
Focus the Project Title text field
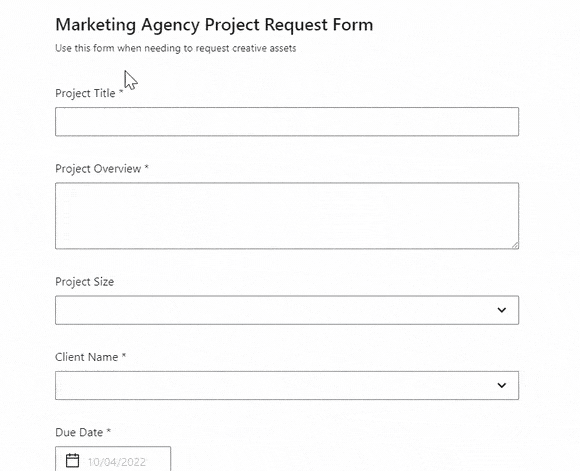(x=287, y=122)
